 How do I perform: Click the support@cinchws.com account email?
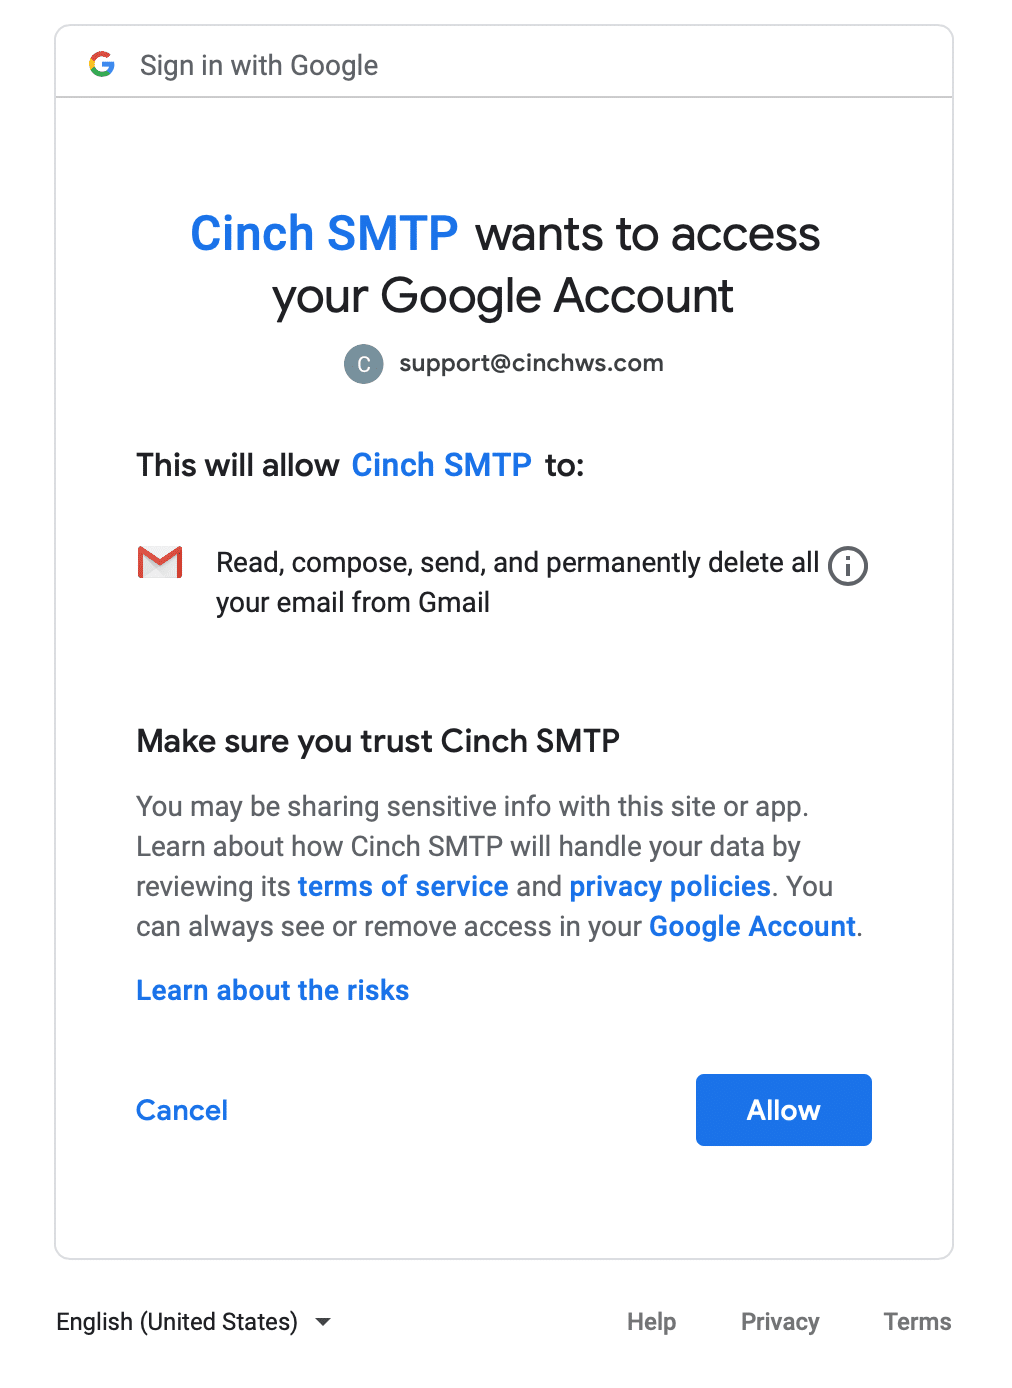click(x=531, y=363)
